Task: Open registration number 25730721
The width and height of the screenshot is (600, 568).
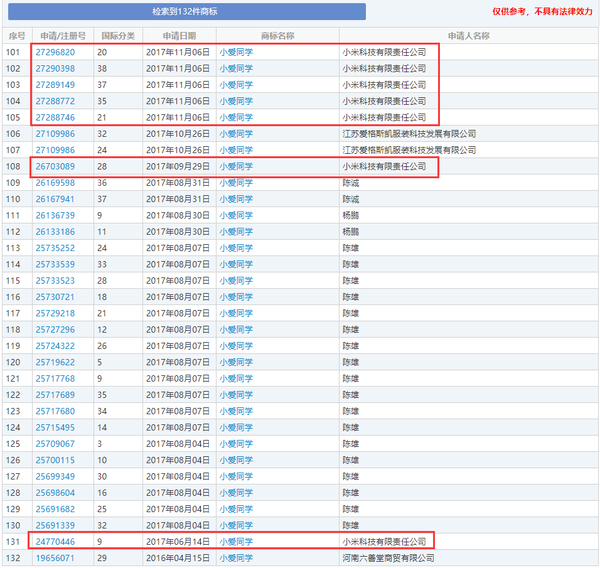Action: [x=55, y=297]
